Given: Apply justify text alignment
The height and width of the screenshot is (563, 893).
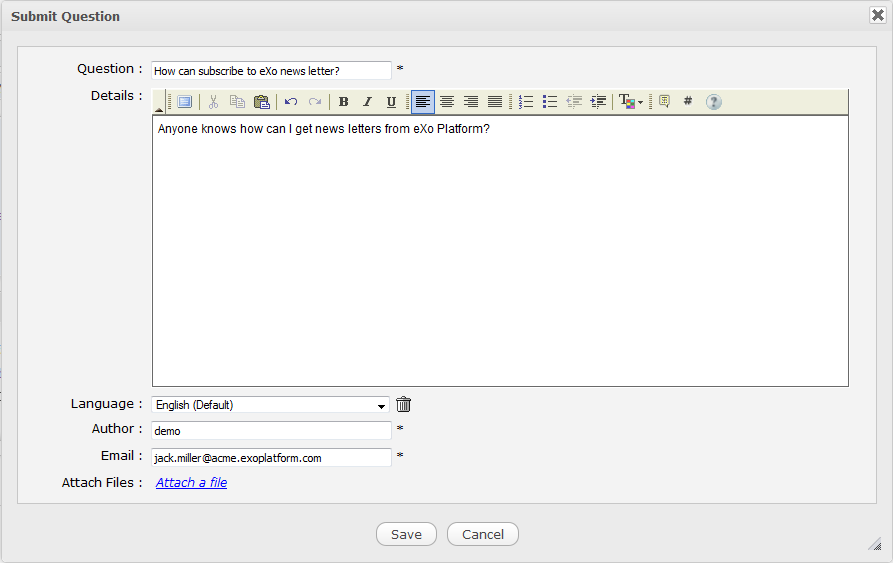Looking at the screenshot, I should pos(495,102).
